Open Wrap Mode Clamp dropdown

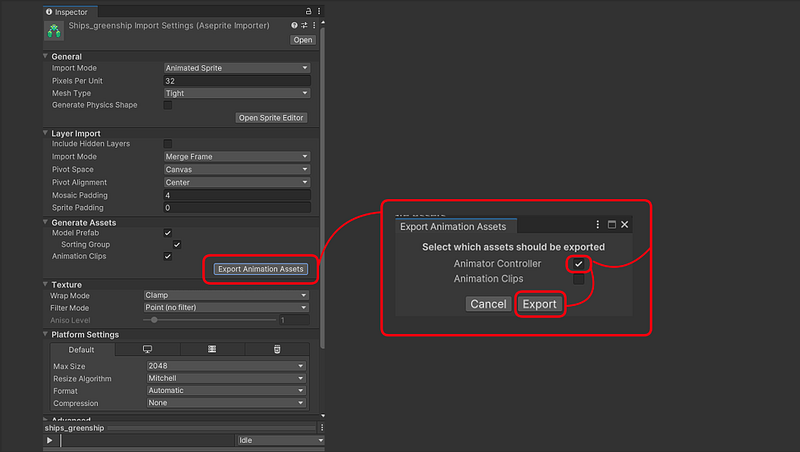pyautogui.click(x=226, y=295)
